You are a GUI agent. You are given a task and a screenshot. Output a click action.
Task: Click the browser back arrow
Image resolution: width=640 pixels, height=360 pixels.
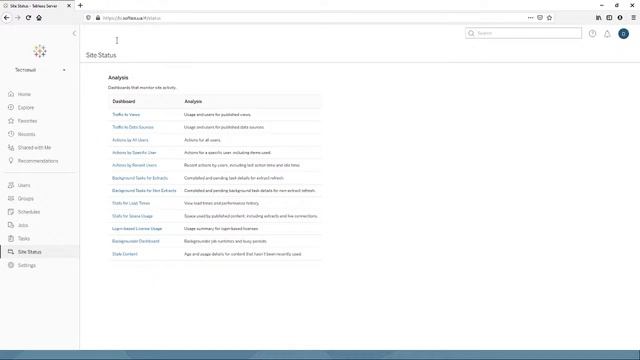[x=7, y=18]
